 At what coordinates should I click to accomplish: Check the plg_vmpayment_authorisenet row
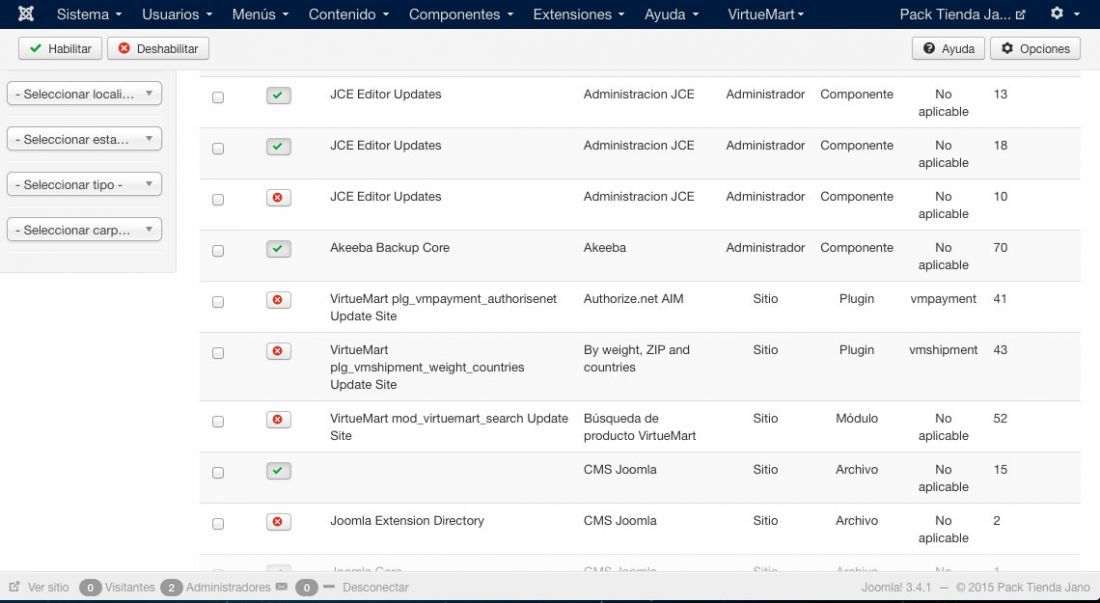(218, 302)
